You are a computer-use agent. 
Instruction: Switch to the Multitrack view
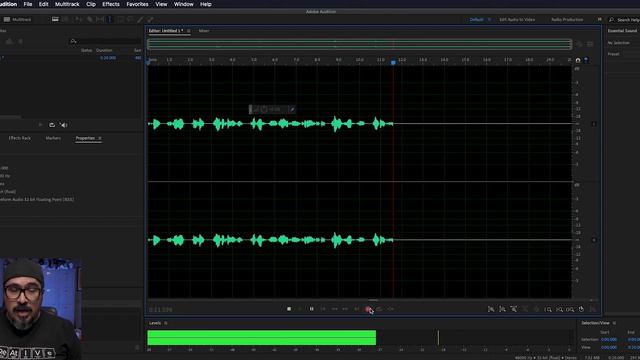(17, 19)
